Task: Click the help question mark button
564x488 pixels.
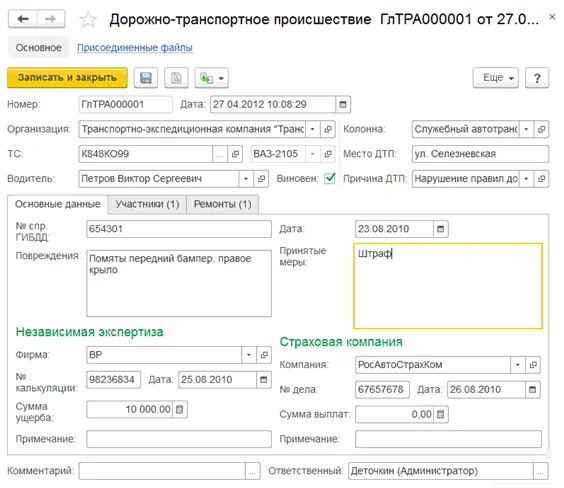Action: tap(537, 78)
